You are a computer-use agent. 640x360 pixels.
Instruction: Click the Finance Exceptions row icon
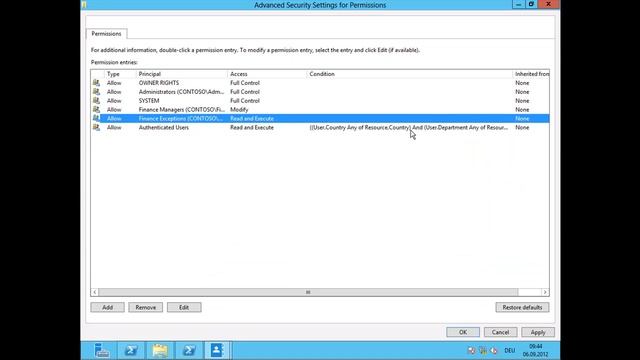[96, 118]
